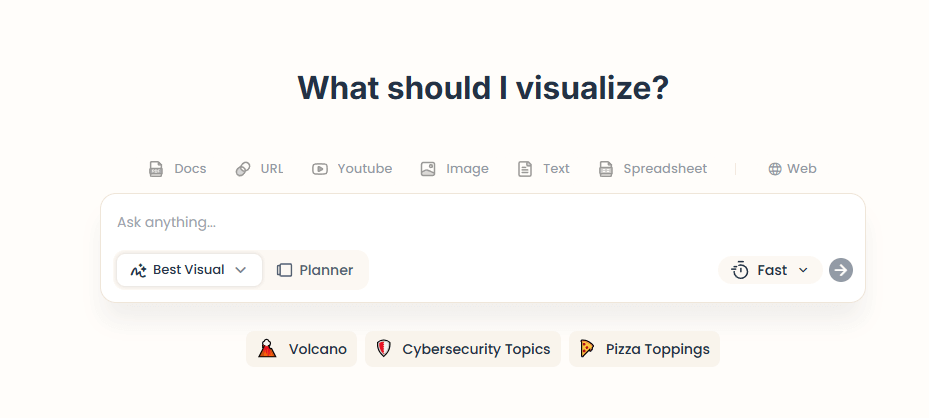Click the Web globe icon
Screen dimensions: 929x418
775,169
